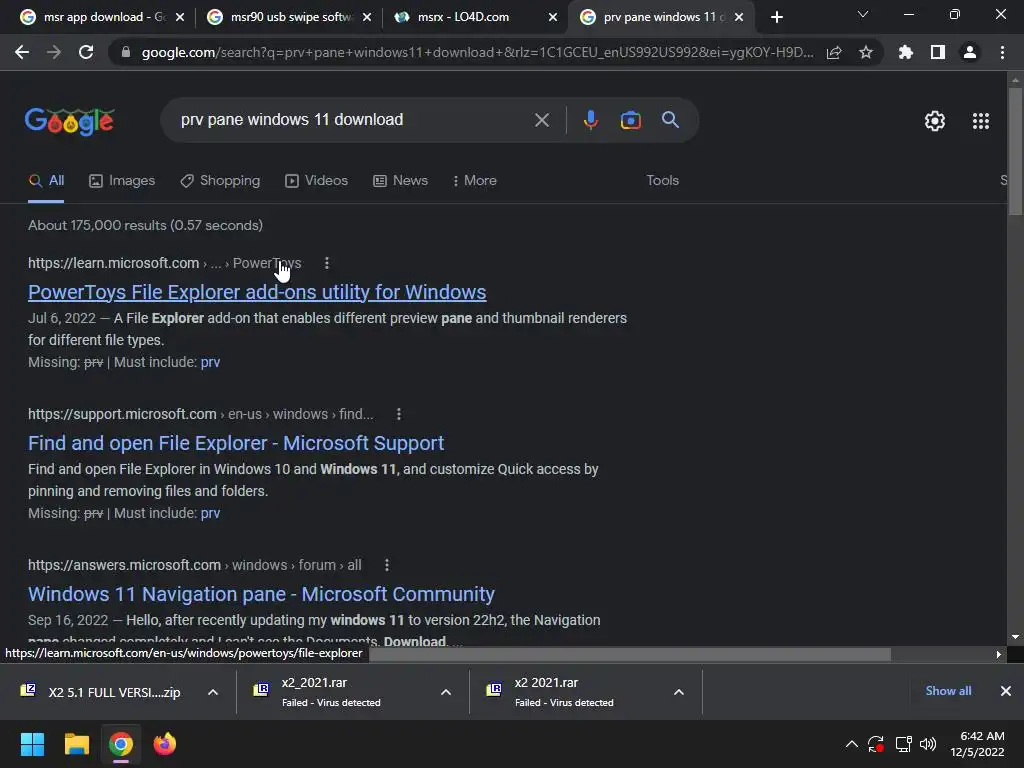Select Shopping search filter

[x=220, y=181]
